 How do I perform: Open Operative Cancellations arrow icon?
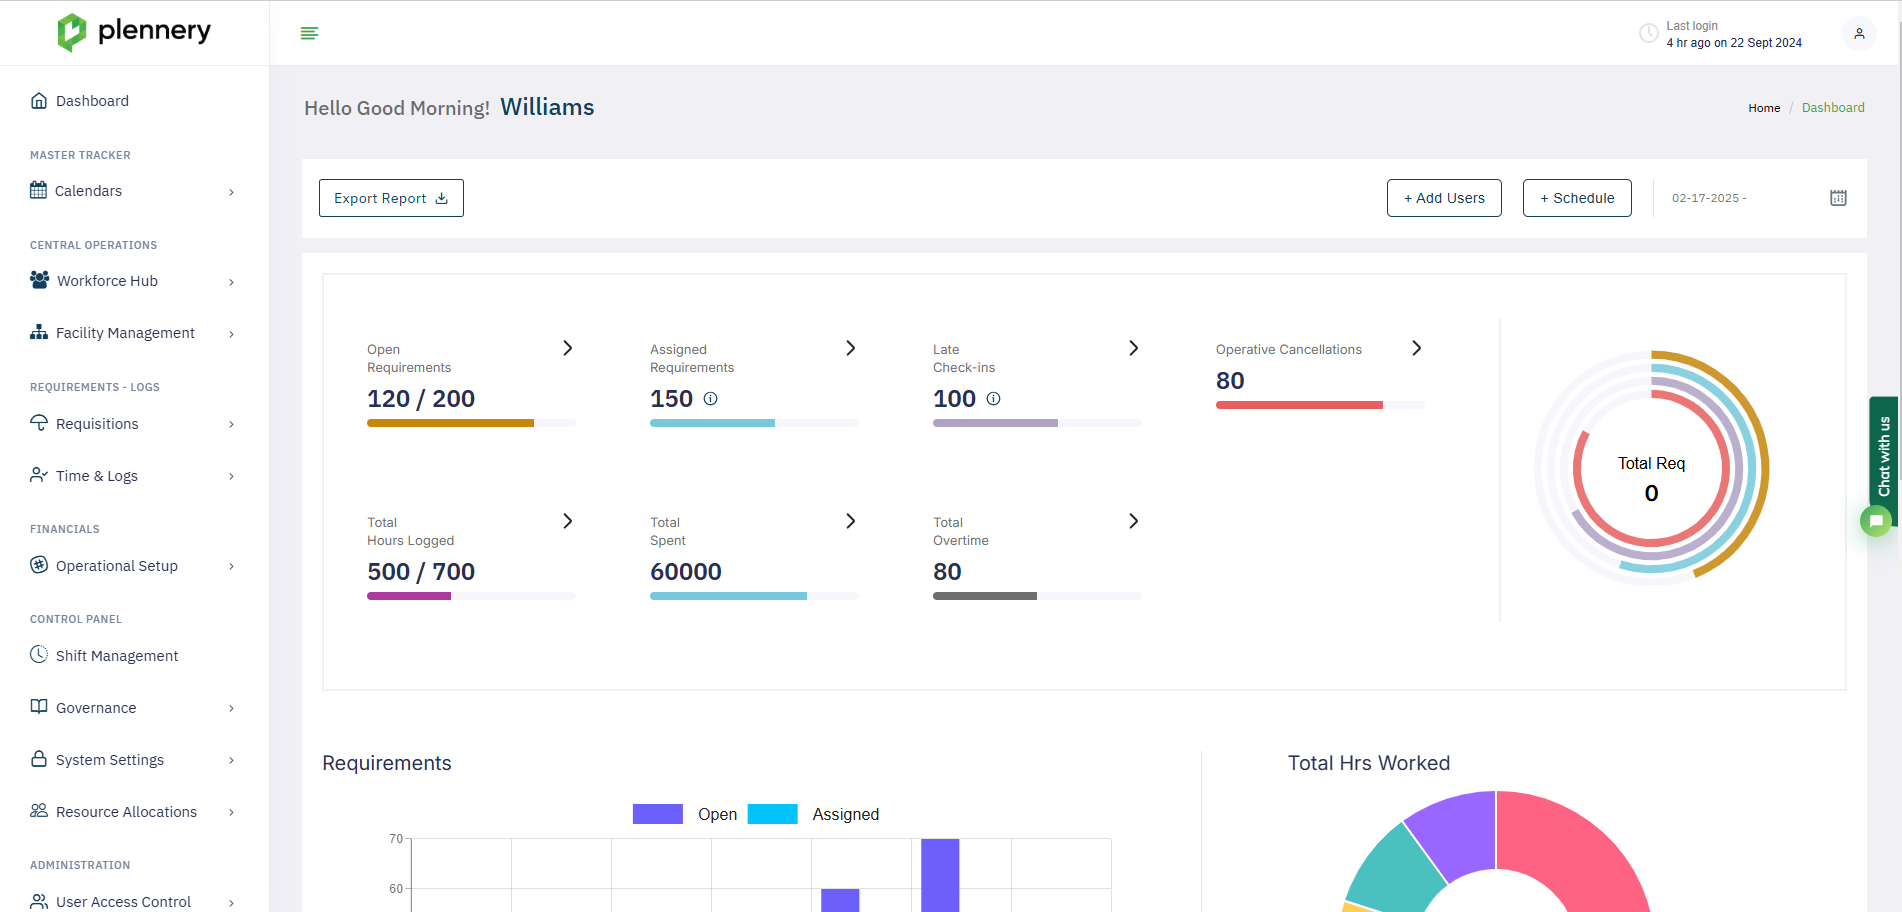click(x=1416, y=348)
